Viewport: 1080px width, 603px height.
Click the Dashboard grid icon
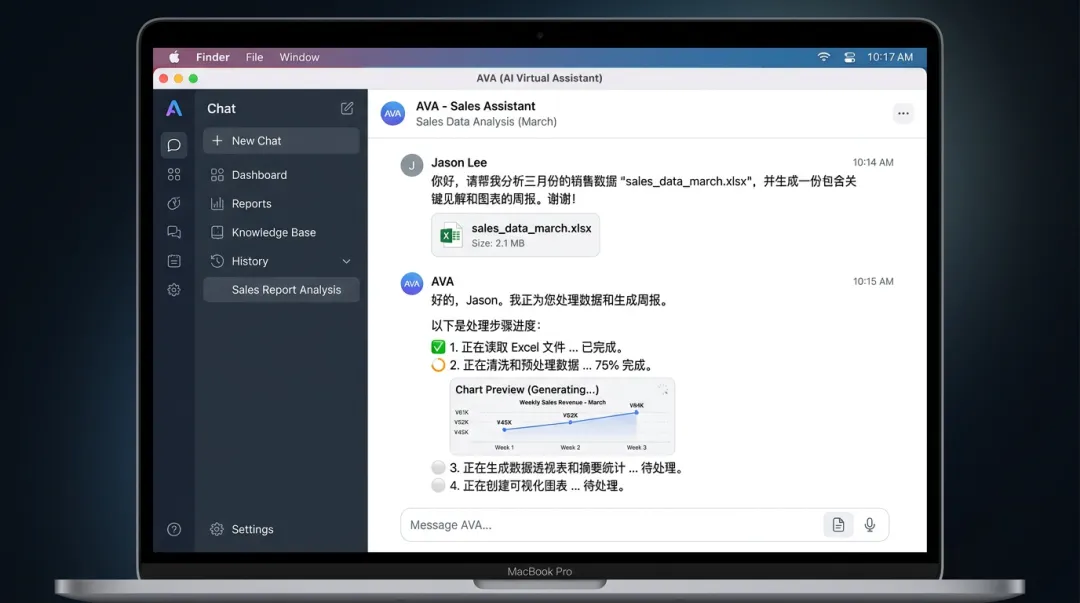point(217,175)
